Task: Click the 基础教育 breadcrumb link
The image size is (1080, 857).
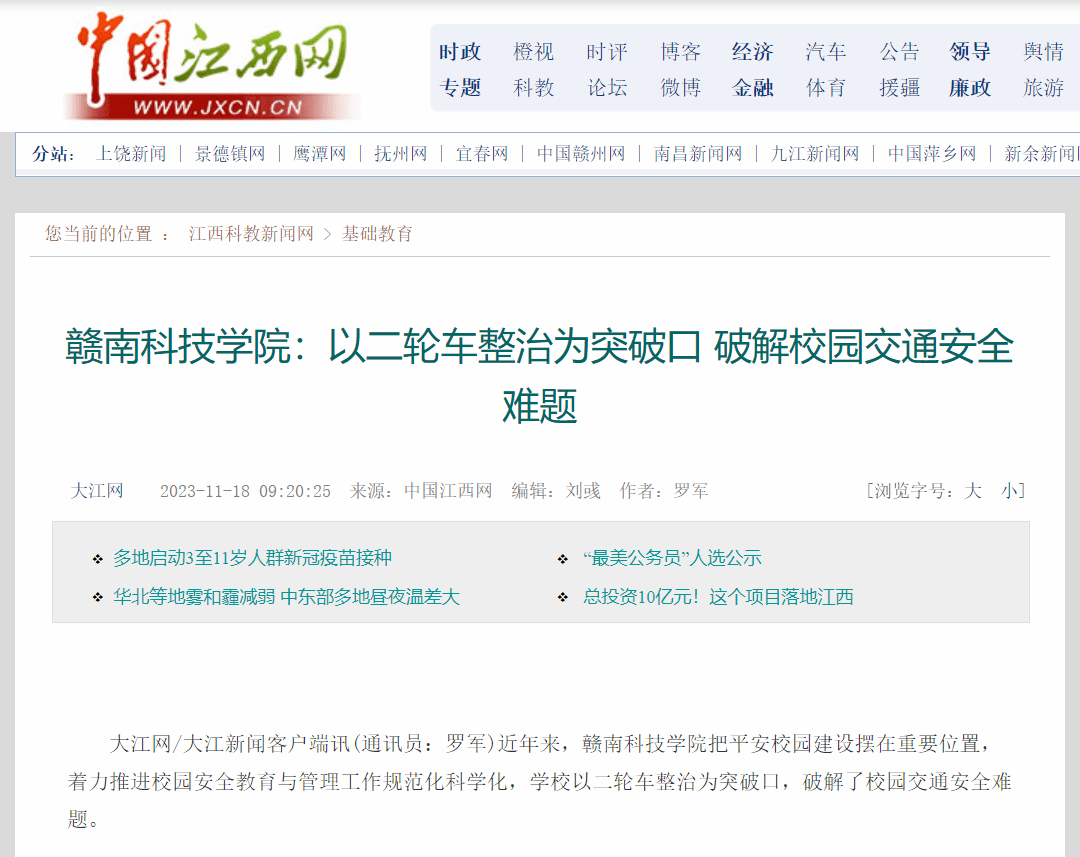Action: coord(377,234)
